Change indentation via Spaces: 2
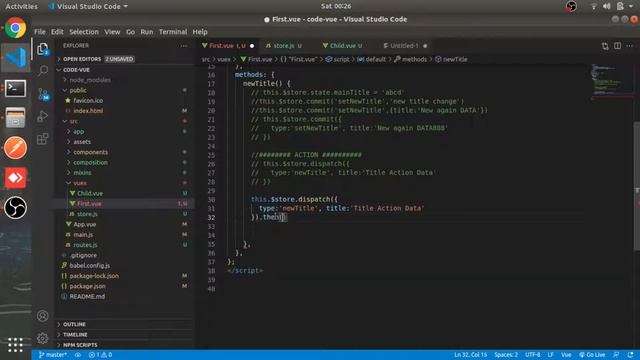 (x=506, y=355)
